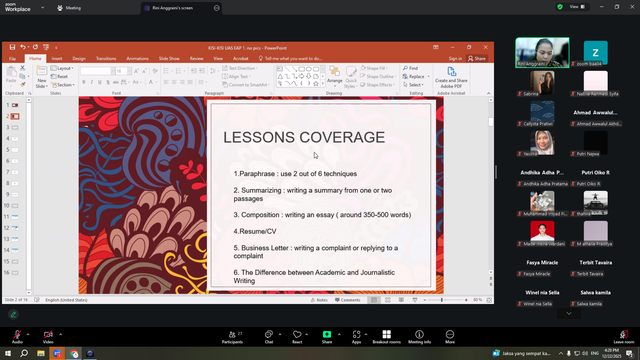Click Replace in Editing group
640x360 pixels.
click(413, 77)
